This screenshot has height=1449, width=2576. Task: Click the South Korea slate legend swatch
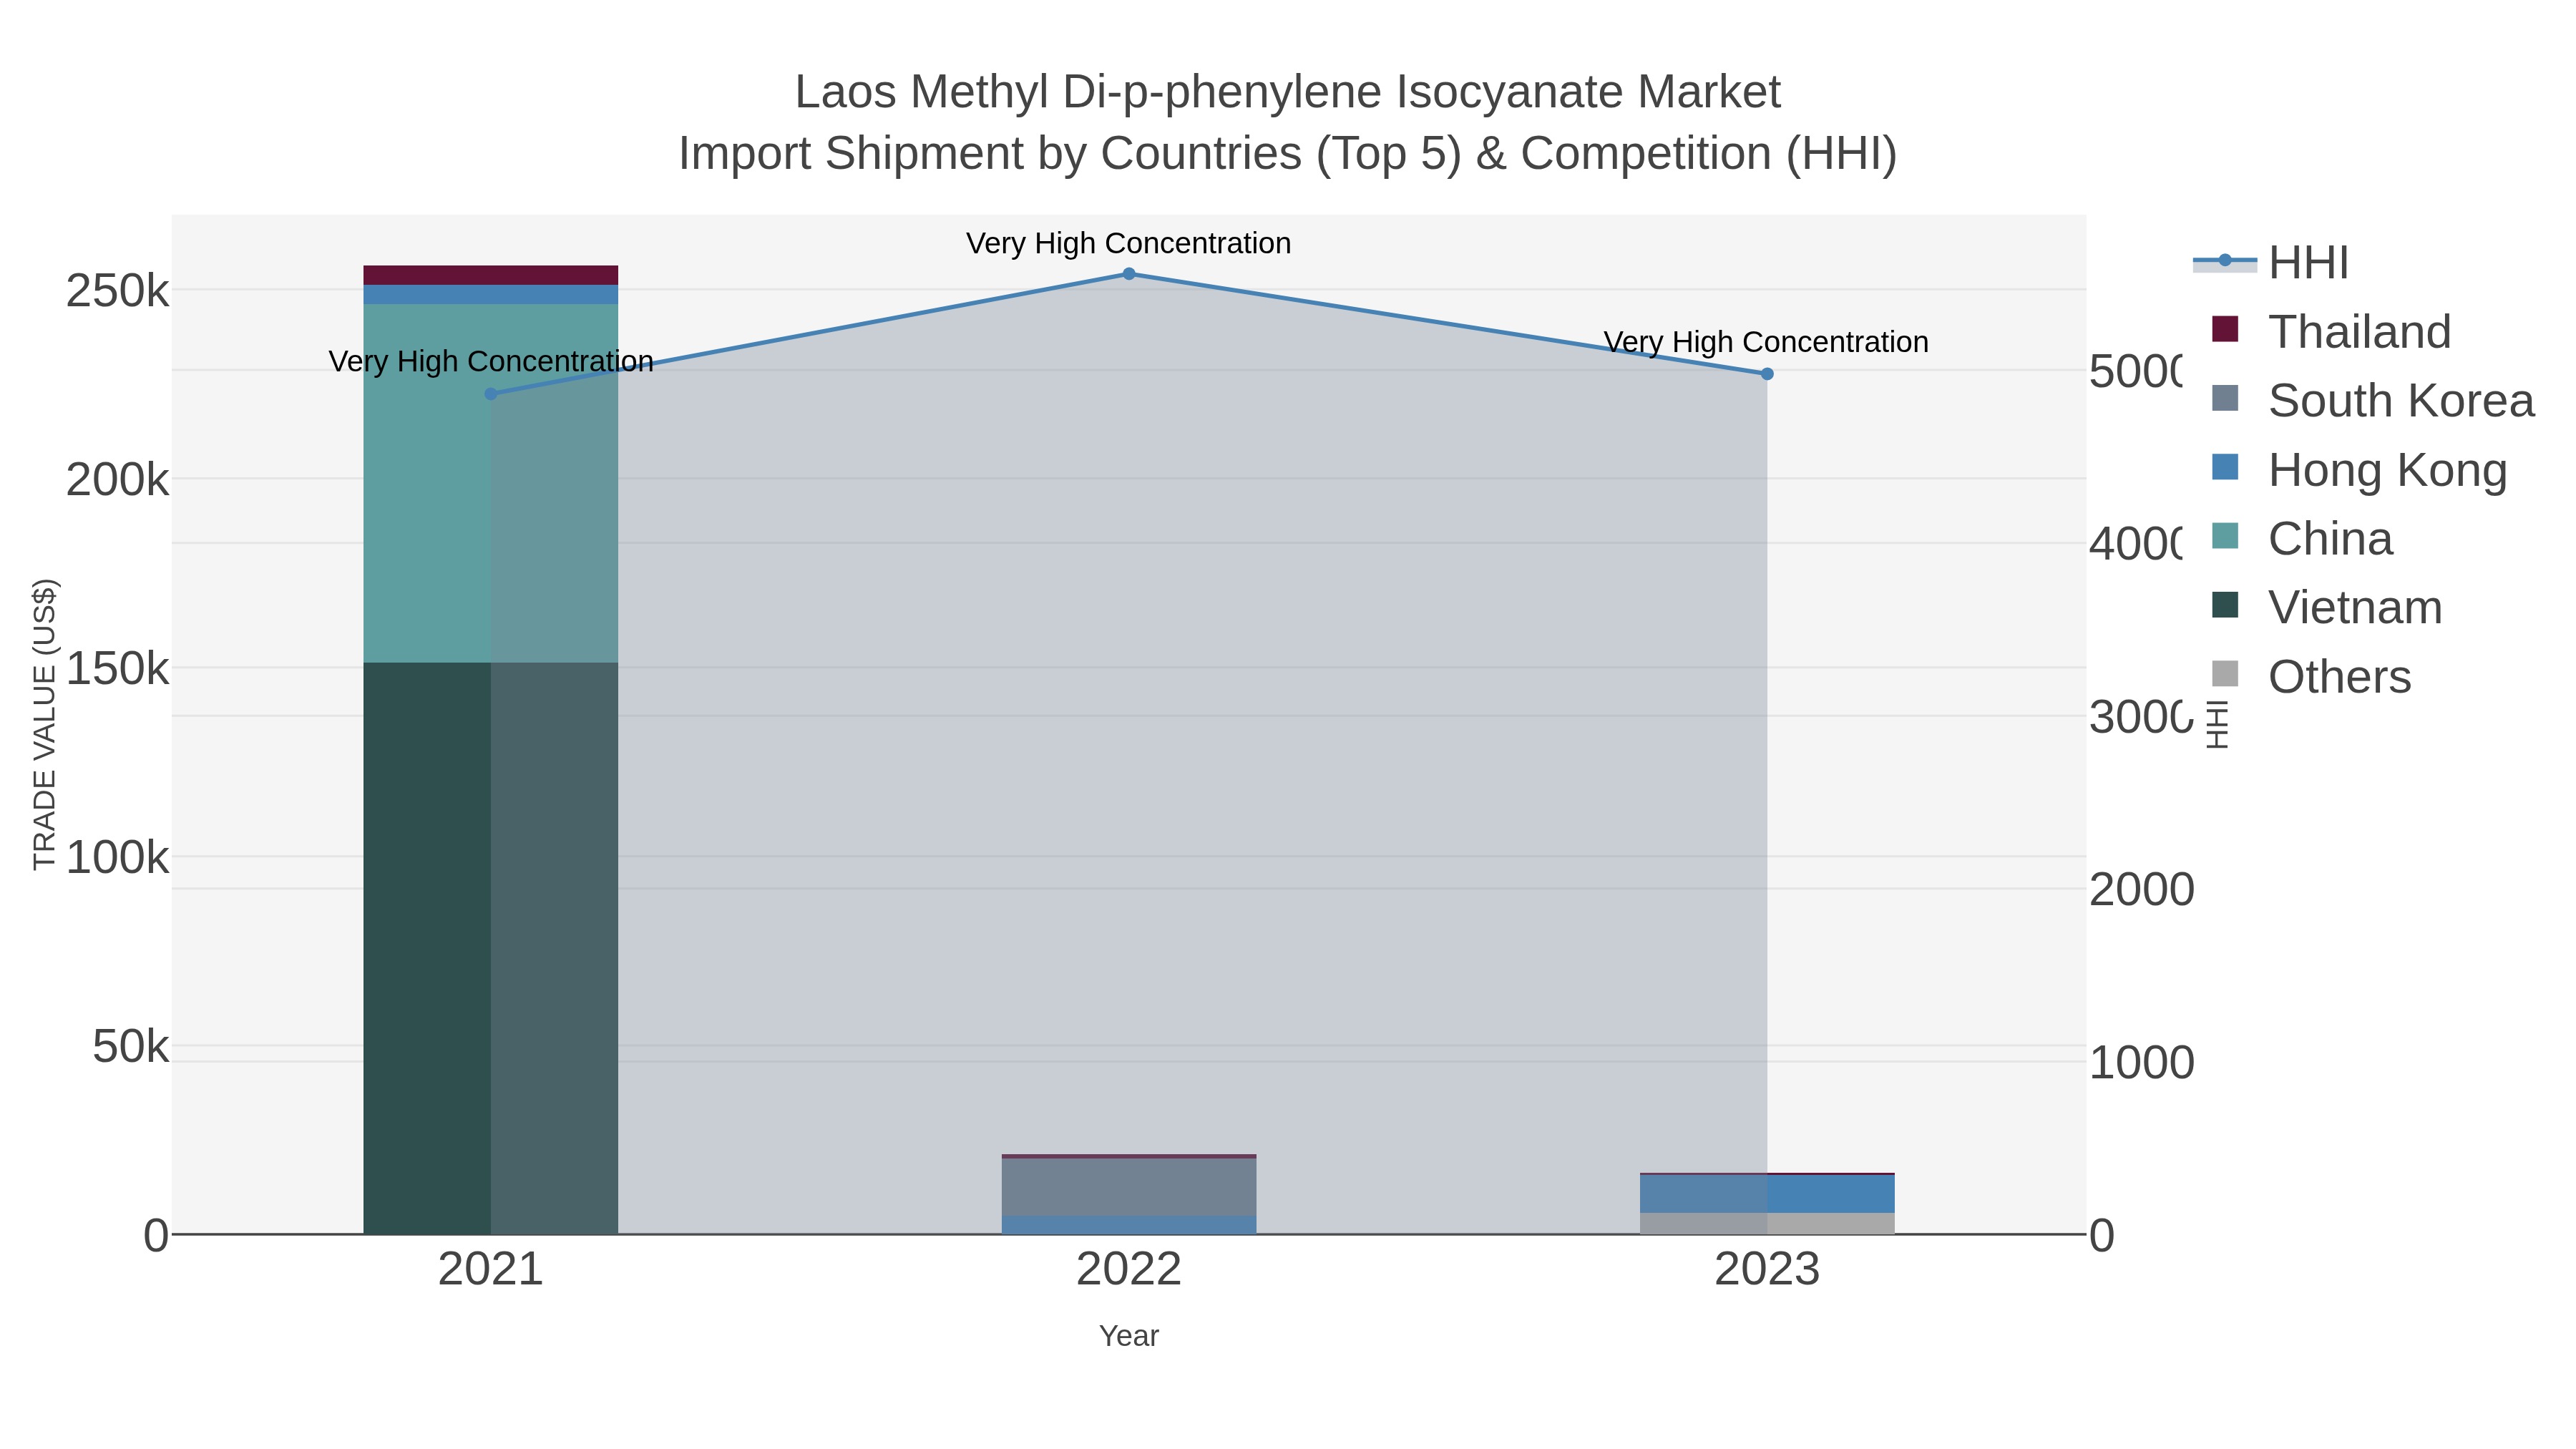2225,398
